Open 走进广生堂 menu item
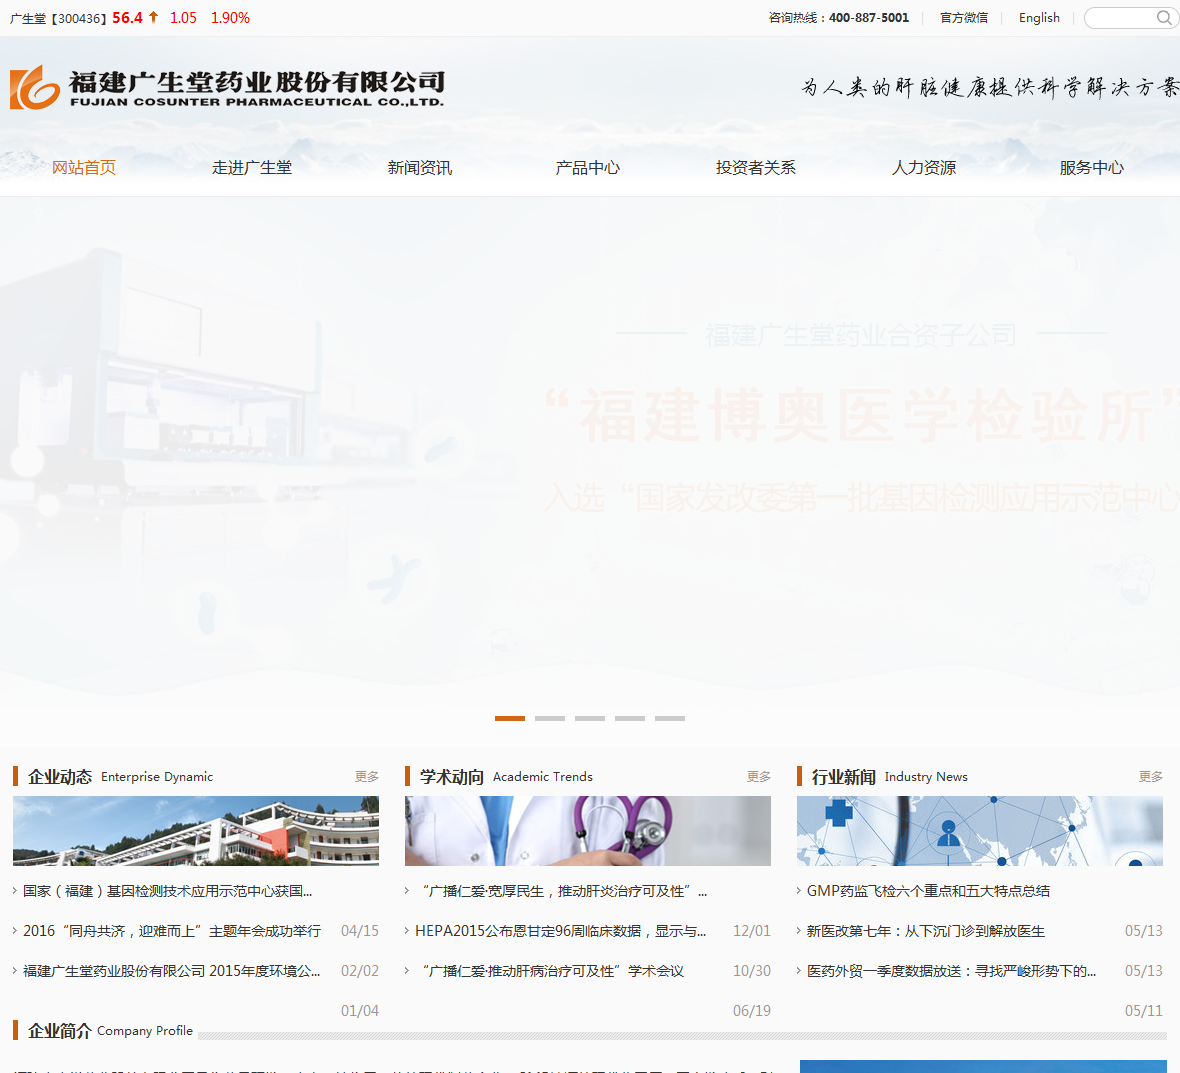 251,167
